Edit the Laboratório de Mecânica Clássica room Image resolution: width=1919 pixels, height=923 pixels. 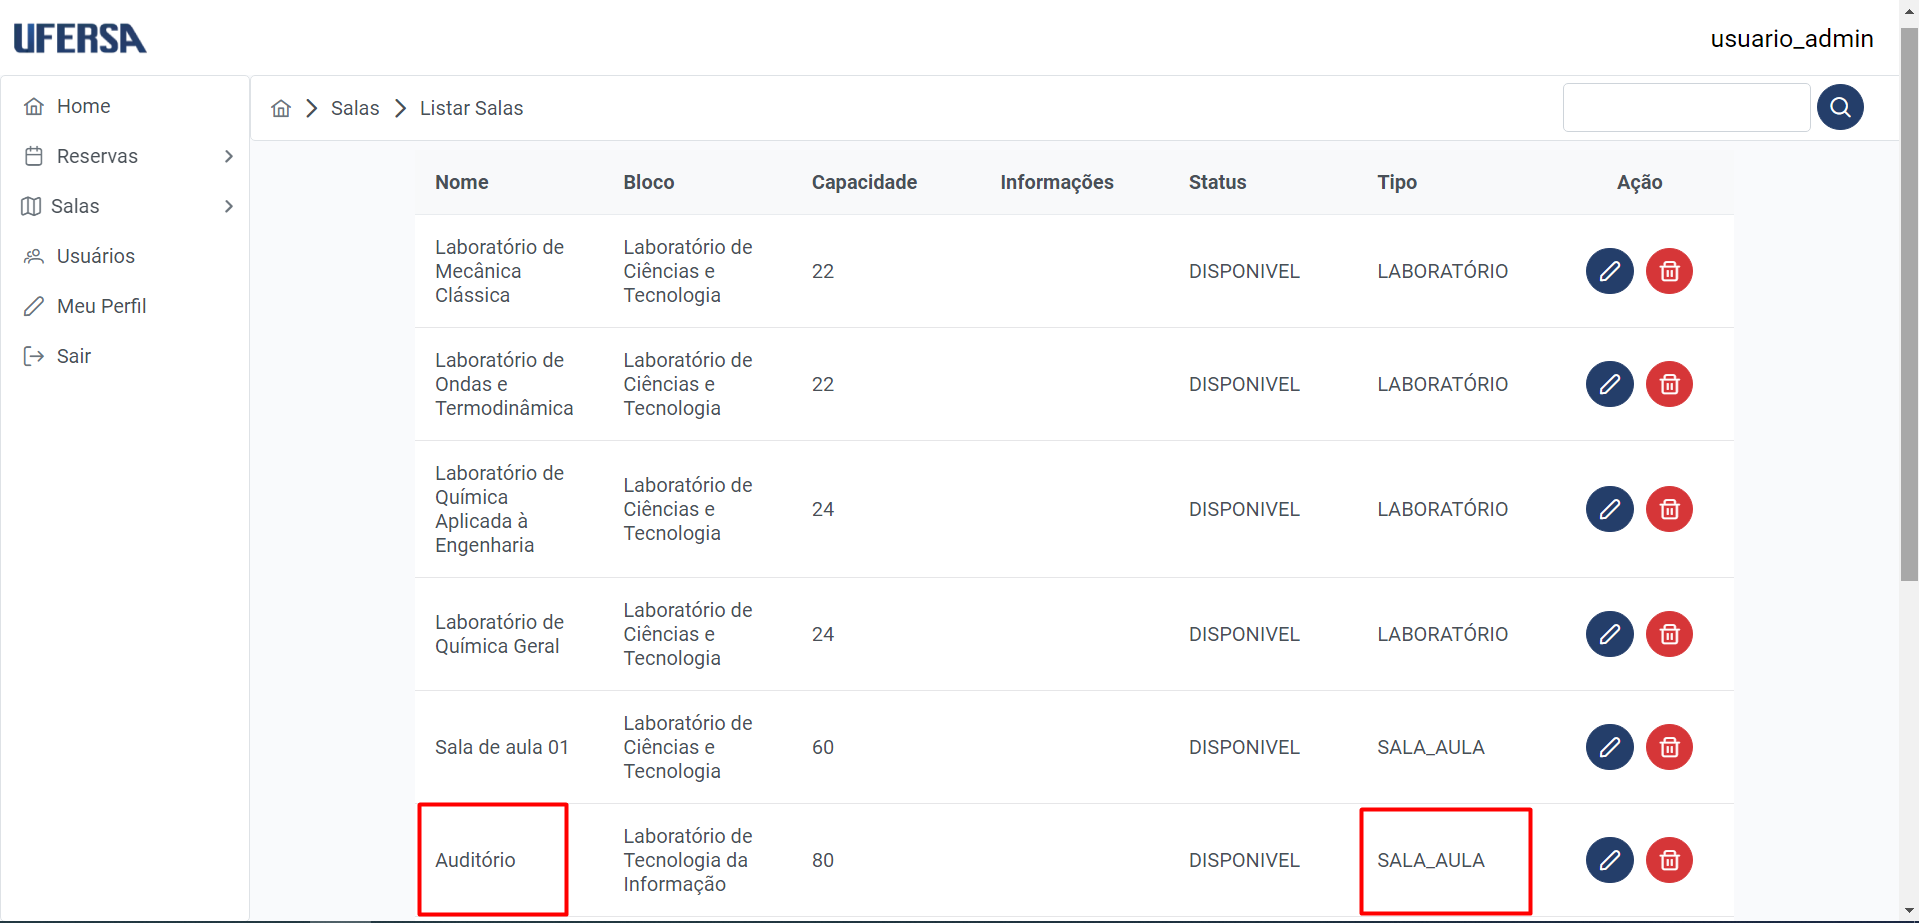click(1609, 271)
